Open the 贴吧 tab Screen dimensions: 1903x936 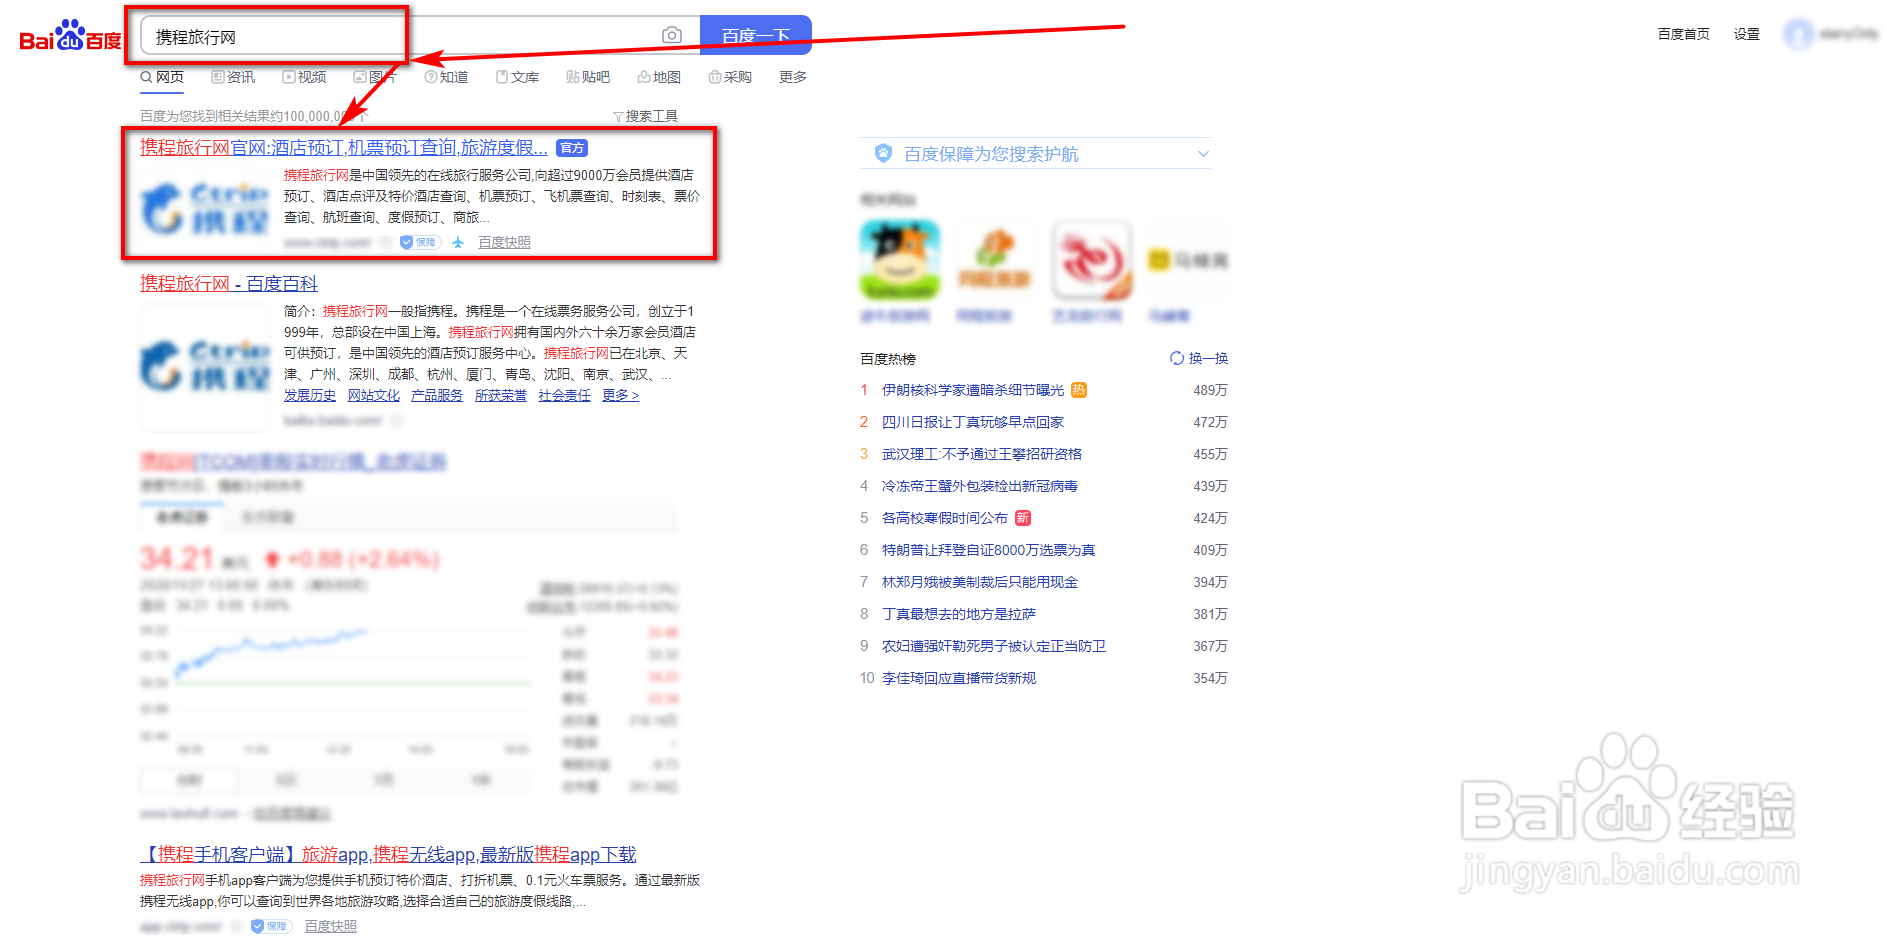point(588,77)
